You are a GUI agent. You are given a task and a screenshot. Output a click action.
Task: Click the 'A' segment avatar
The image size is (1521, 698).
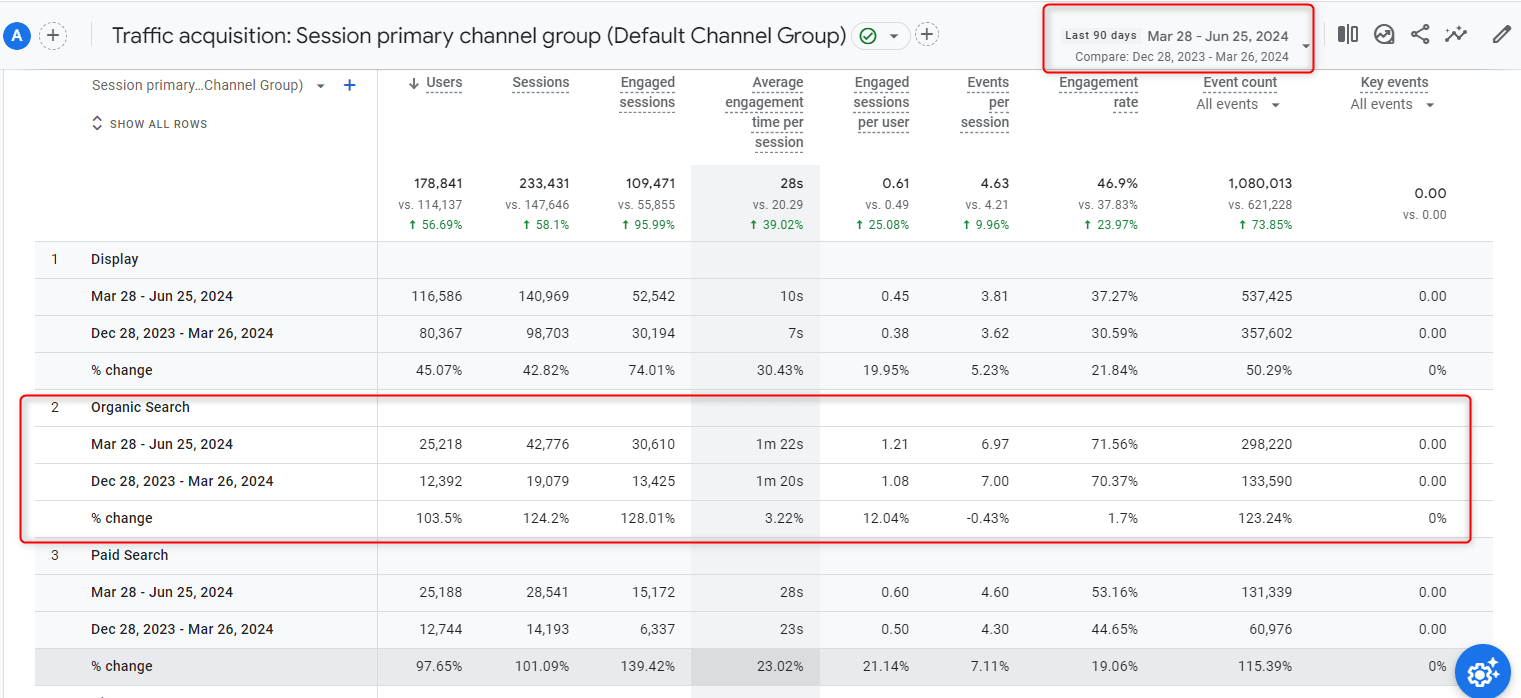point(17,36)
